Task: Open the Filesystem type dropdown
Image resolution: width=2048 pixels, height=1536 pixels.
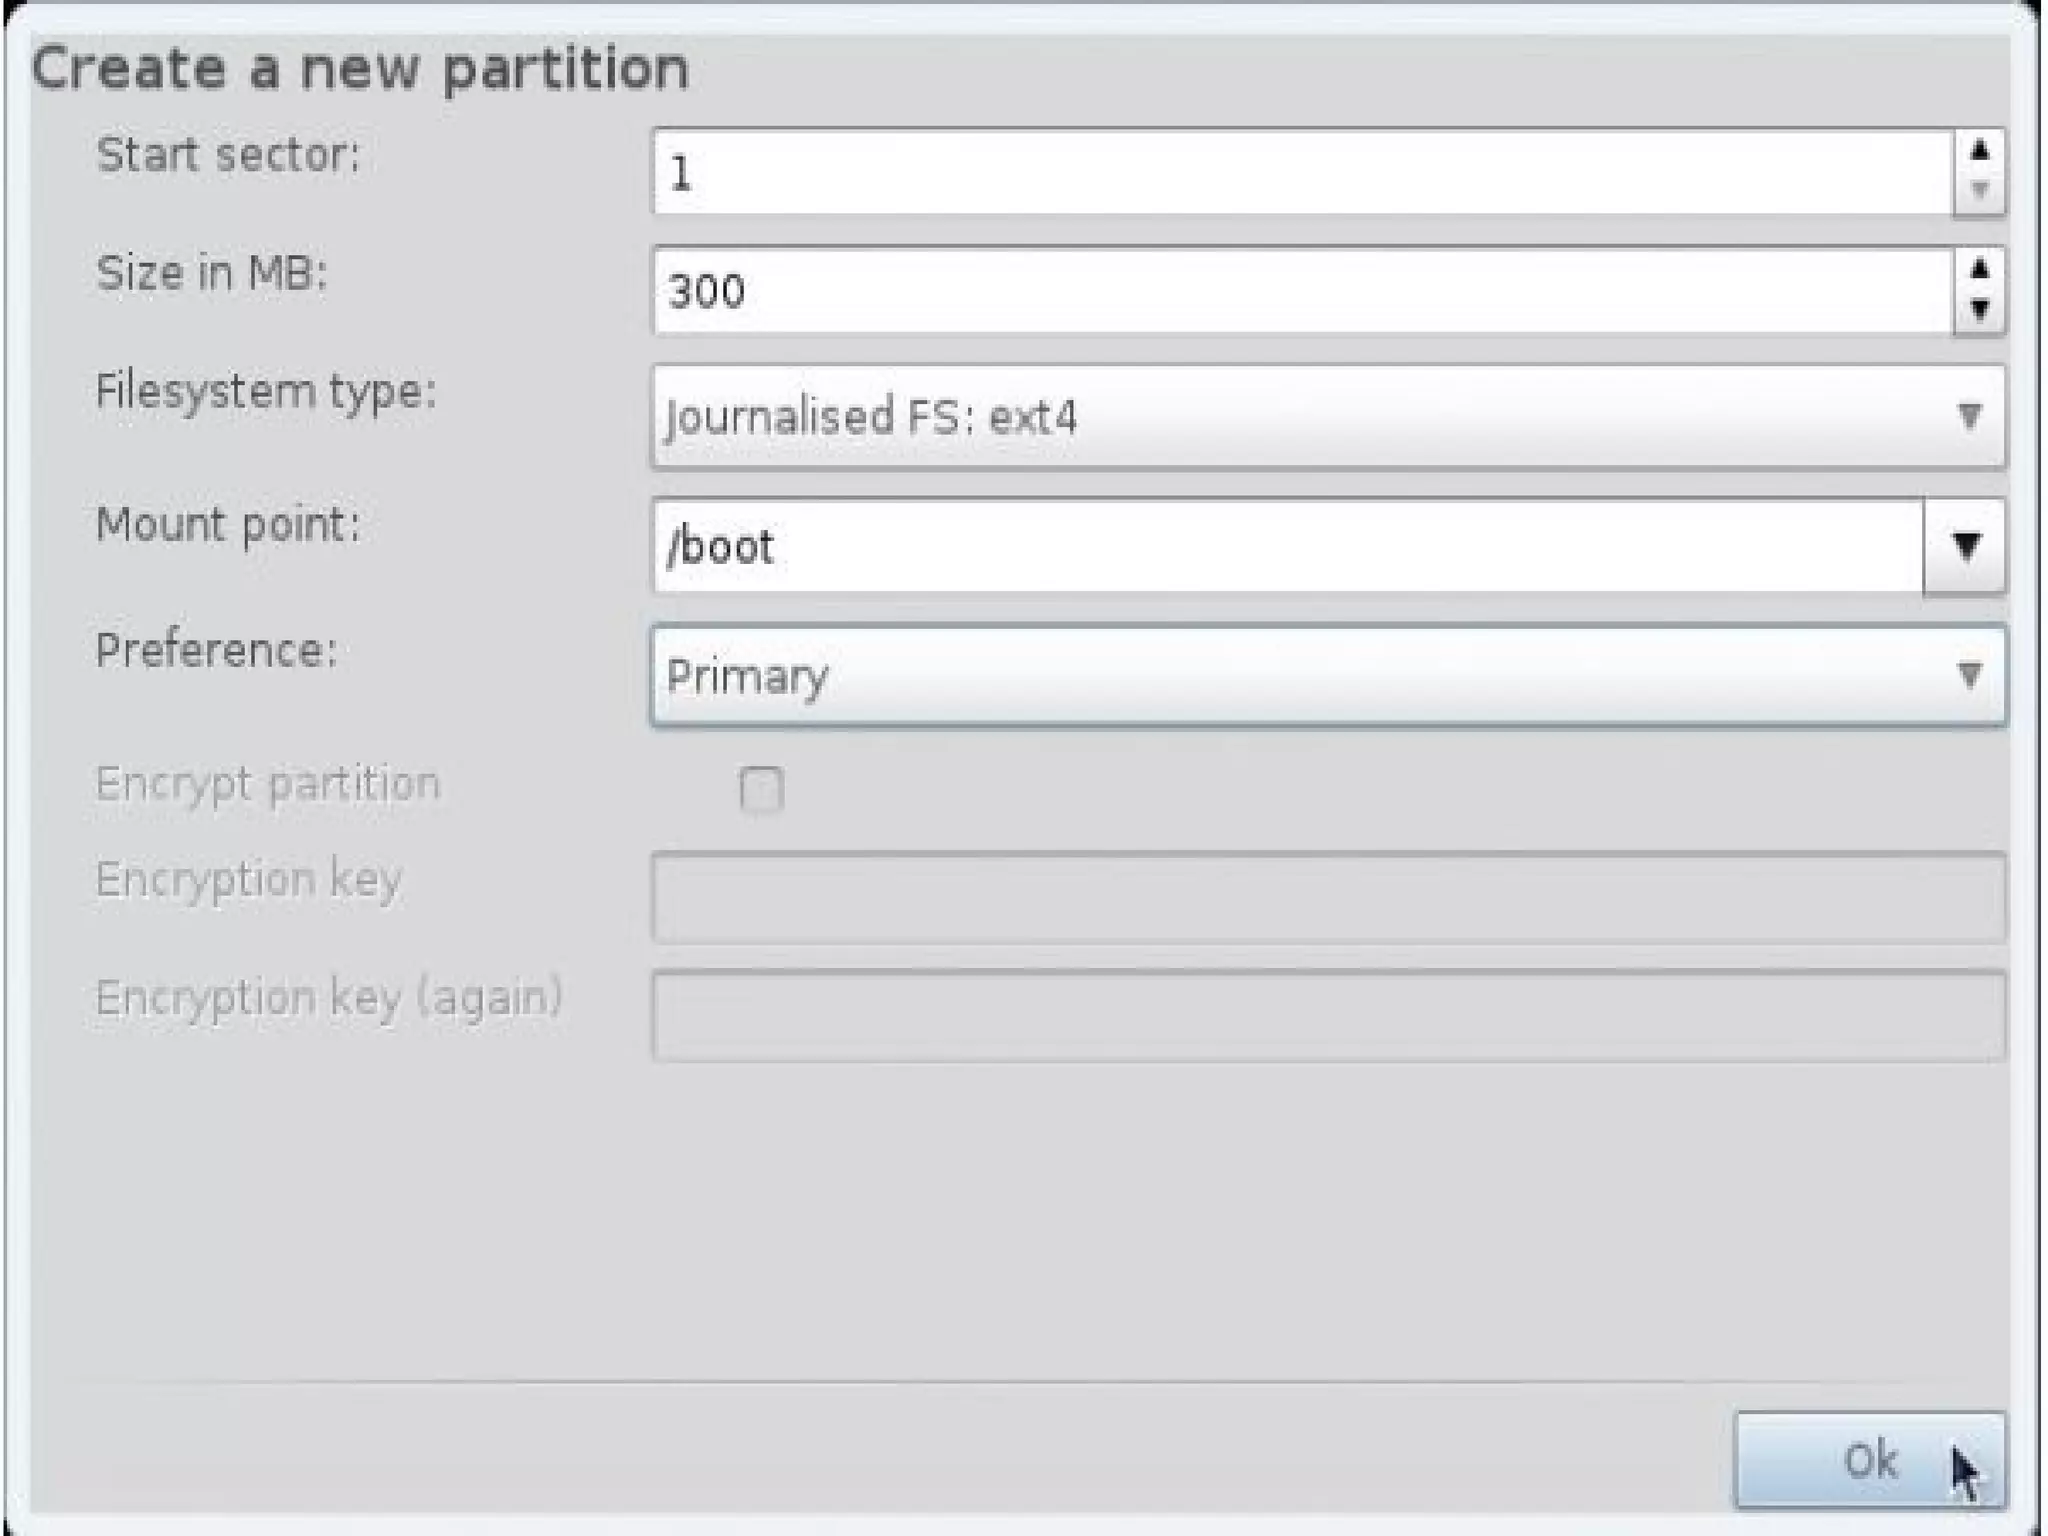Action: click(x=1328, y=416)
